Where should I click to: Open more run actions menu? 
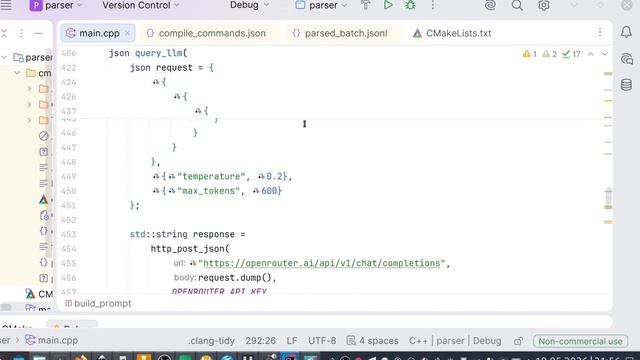click(433, 5)
